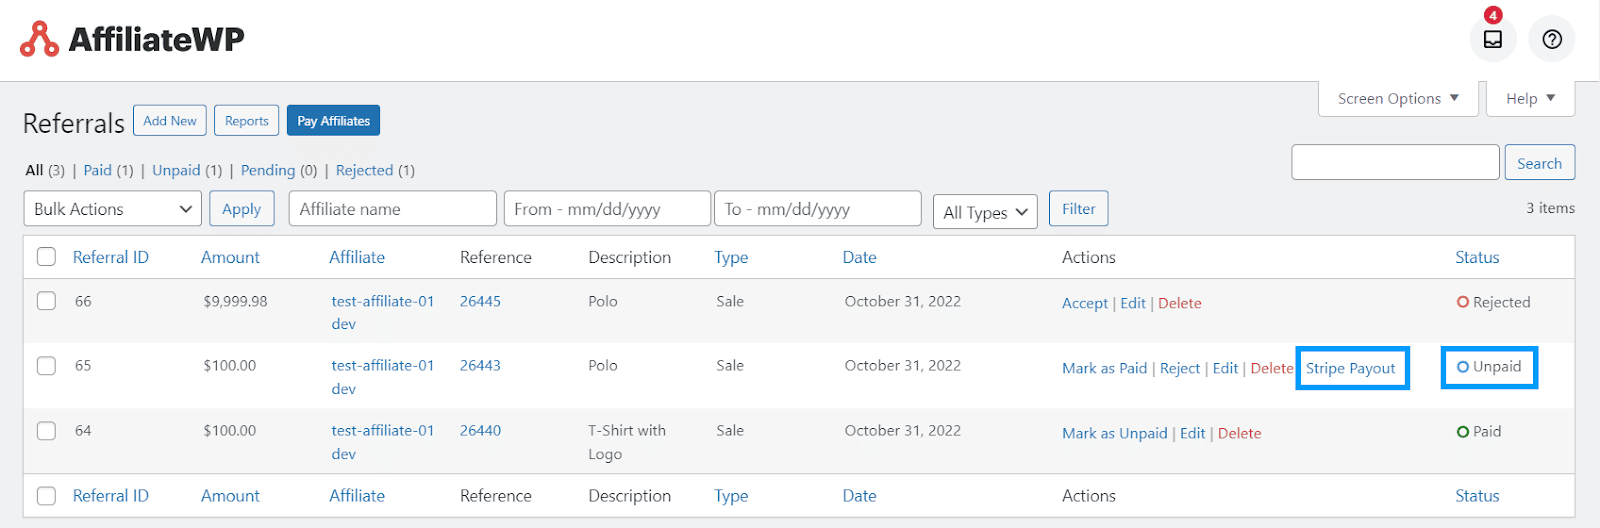This screenshot has width=1600, height=528.
Task: Click the Paid status indicator for referral 64
Action: point(1479,431)
